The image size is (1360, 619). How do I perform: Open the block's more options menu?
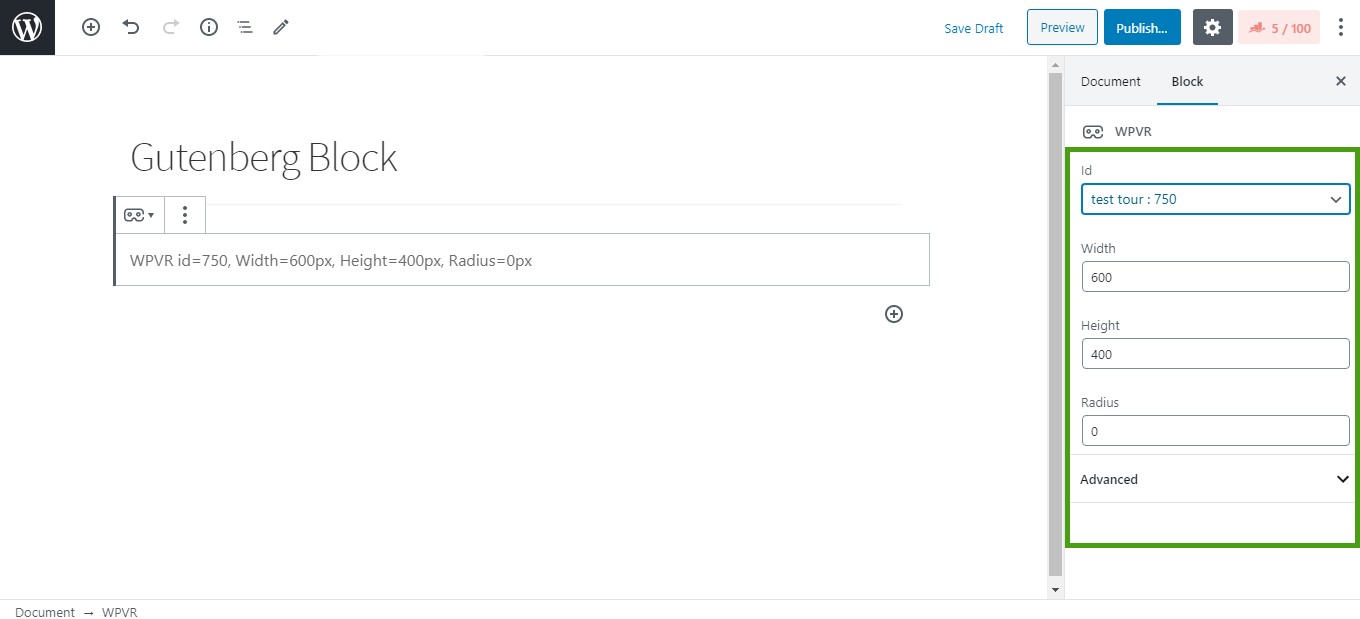pyautogui.click(x=185, y=215)
